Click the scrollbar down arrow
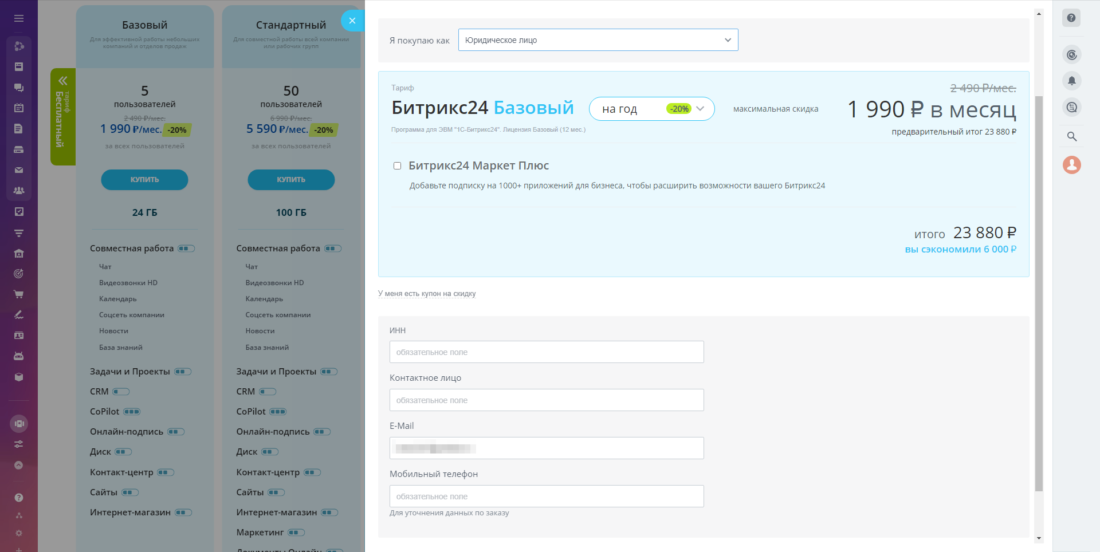Image resolution: width=1100 pixels, height=552 pixels. pyautogui.click(x=1039, y=538)
